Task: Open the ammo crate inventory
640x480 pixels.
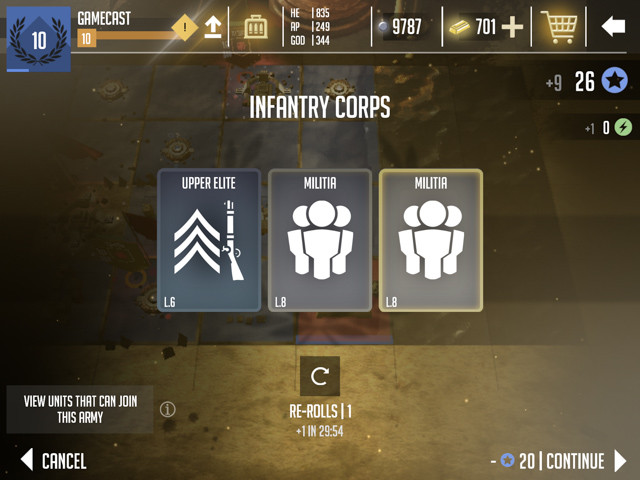Action: pos(256,27)
